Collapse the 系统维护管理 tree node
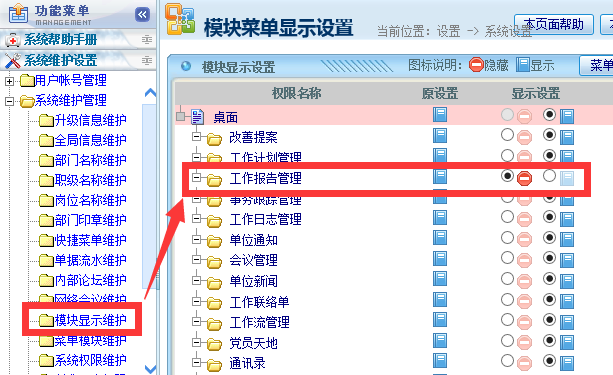 coord(9,101)
